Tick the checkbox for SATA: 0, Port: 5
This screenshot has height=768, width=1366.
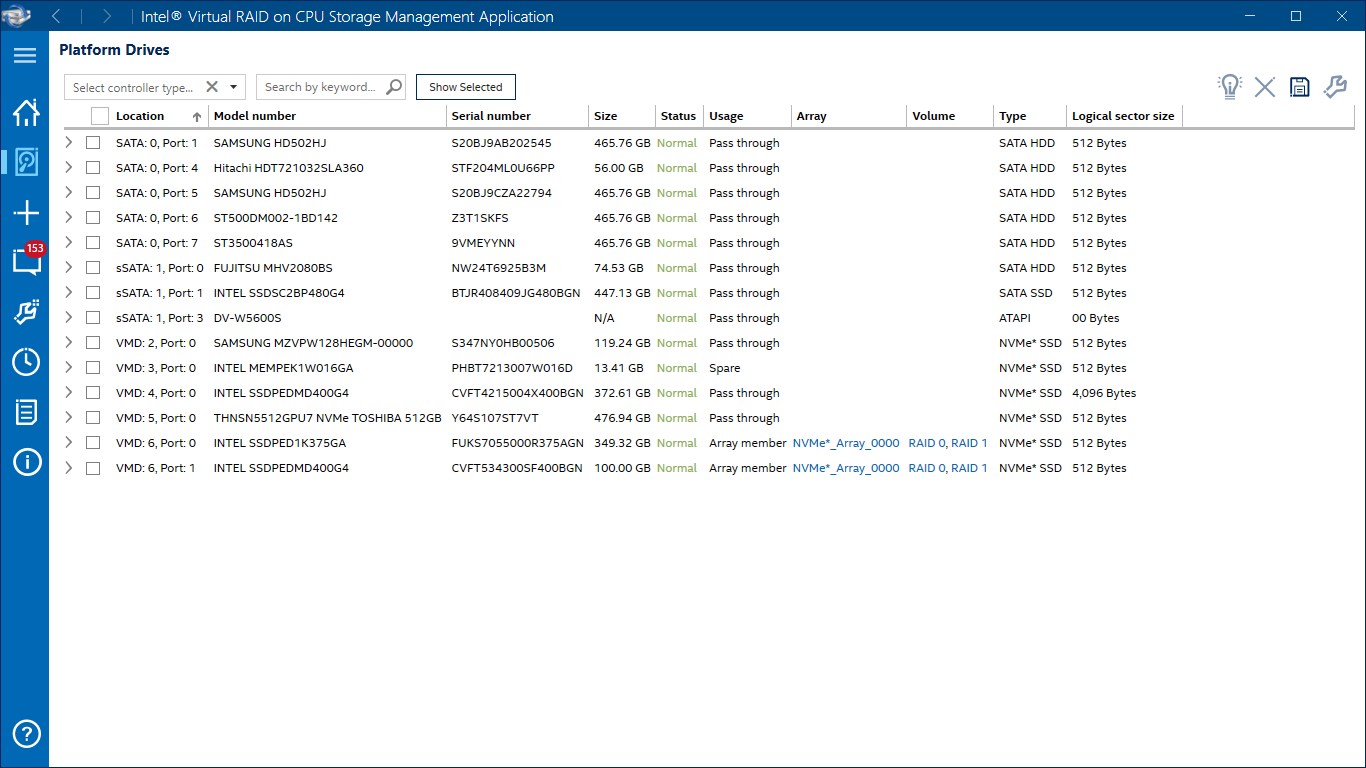(x=93, y=193)
